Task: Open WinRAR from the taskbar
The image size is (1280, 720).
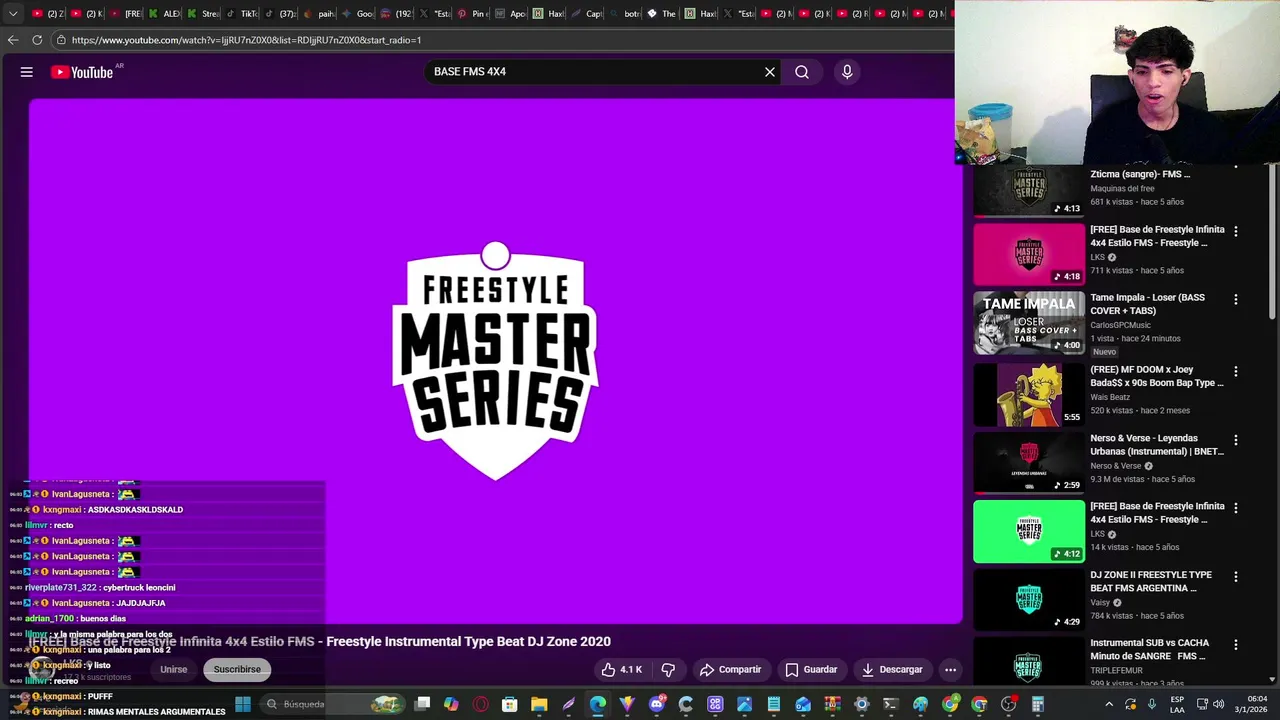Action: (x=833, y=704)
